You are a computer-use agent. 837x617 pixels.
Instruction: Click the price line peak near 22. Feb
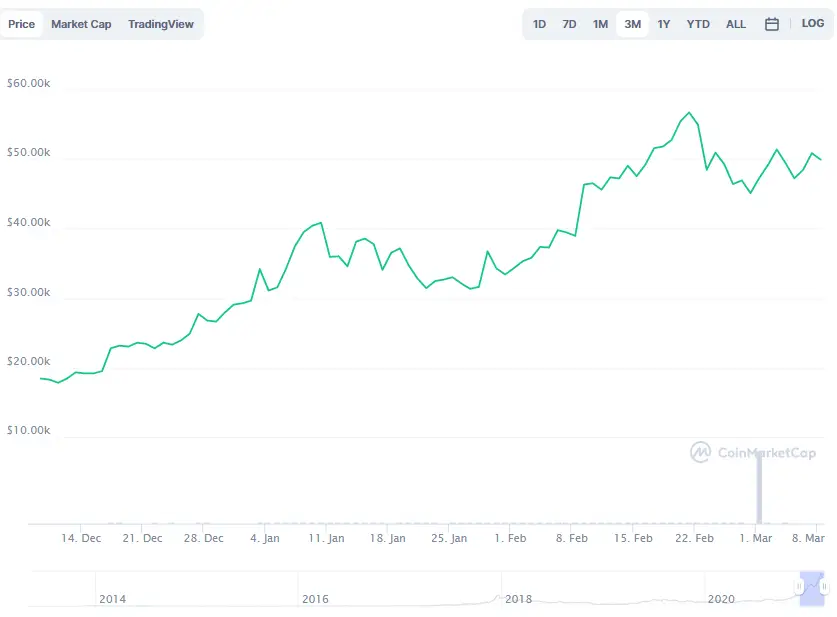click(689, 113)
